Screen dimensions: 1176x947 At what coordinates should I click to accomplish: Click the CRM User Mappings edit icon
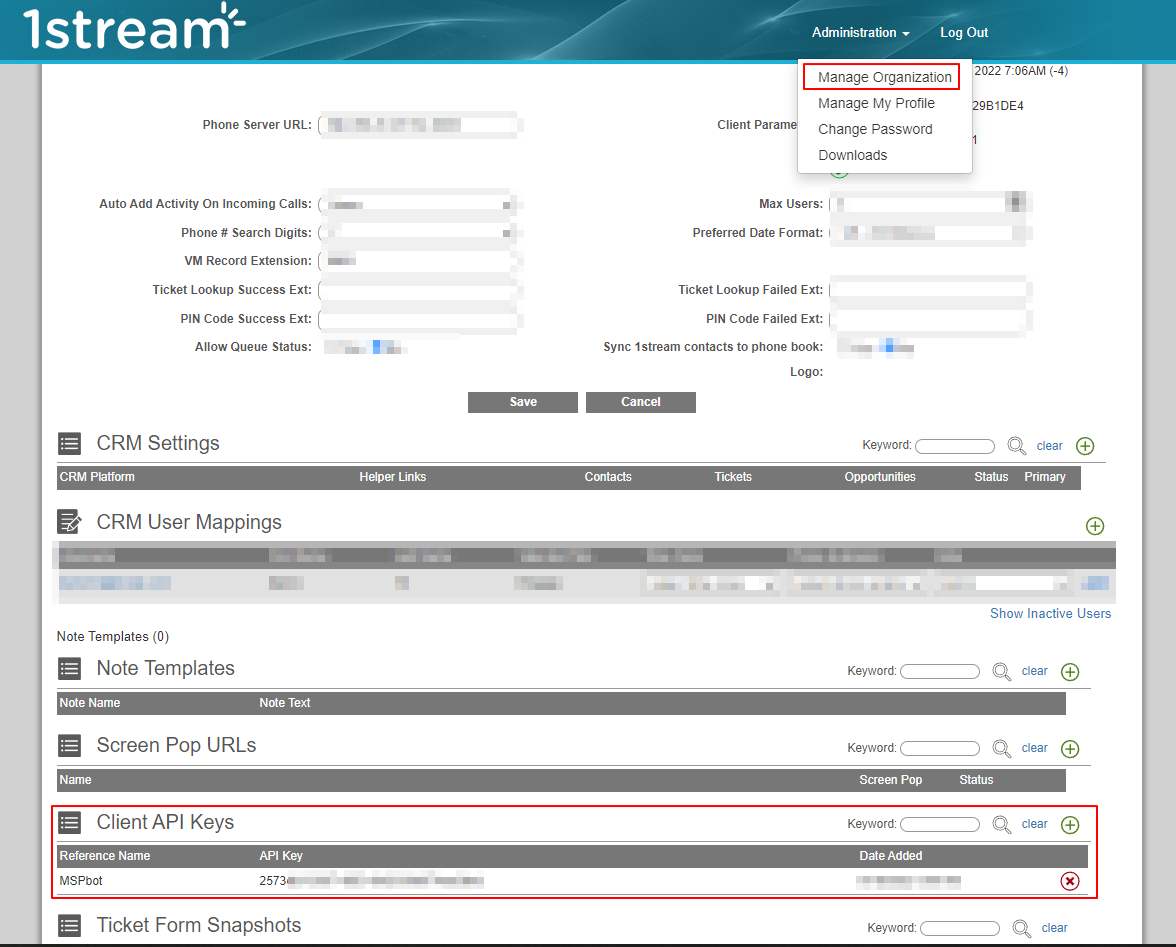69,521
